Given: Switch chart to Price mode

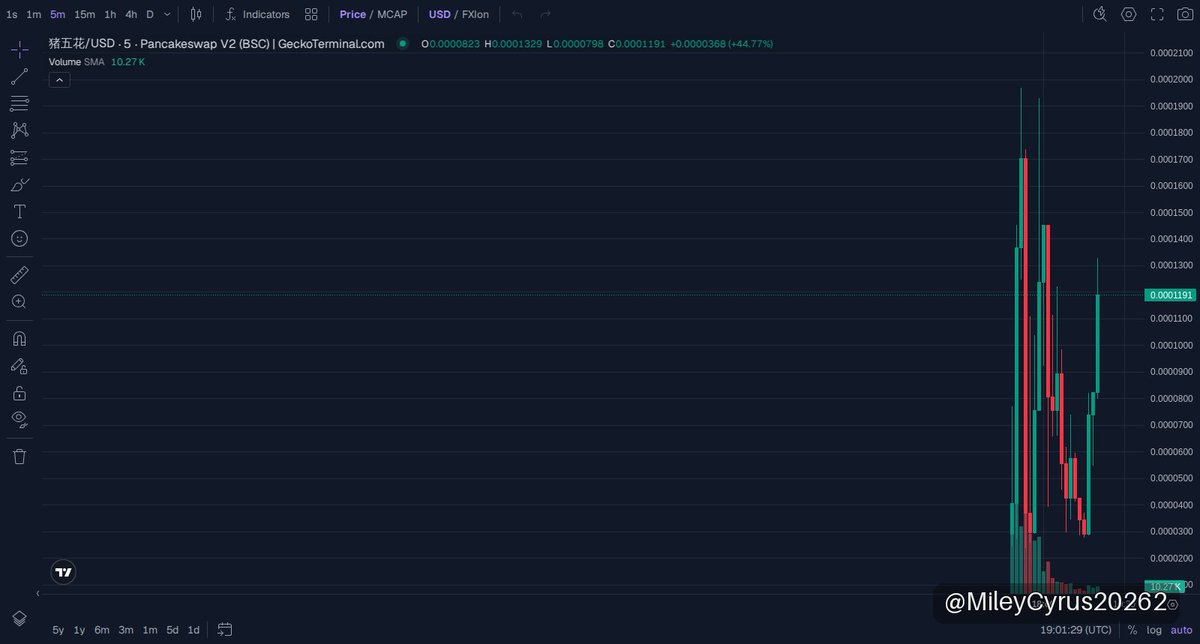Looking at the screenshot, I should point(352,14).
